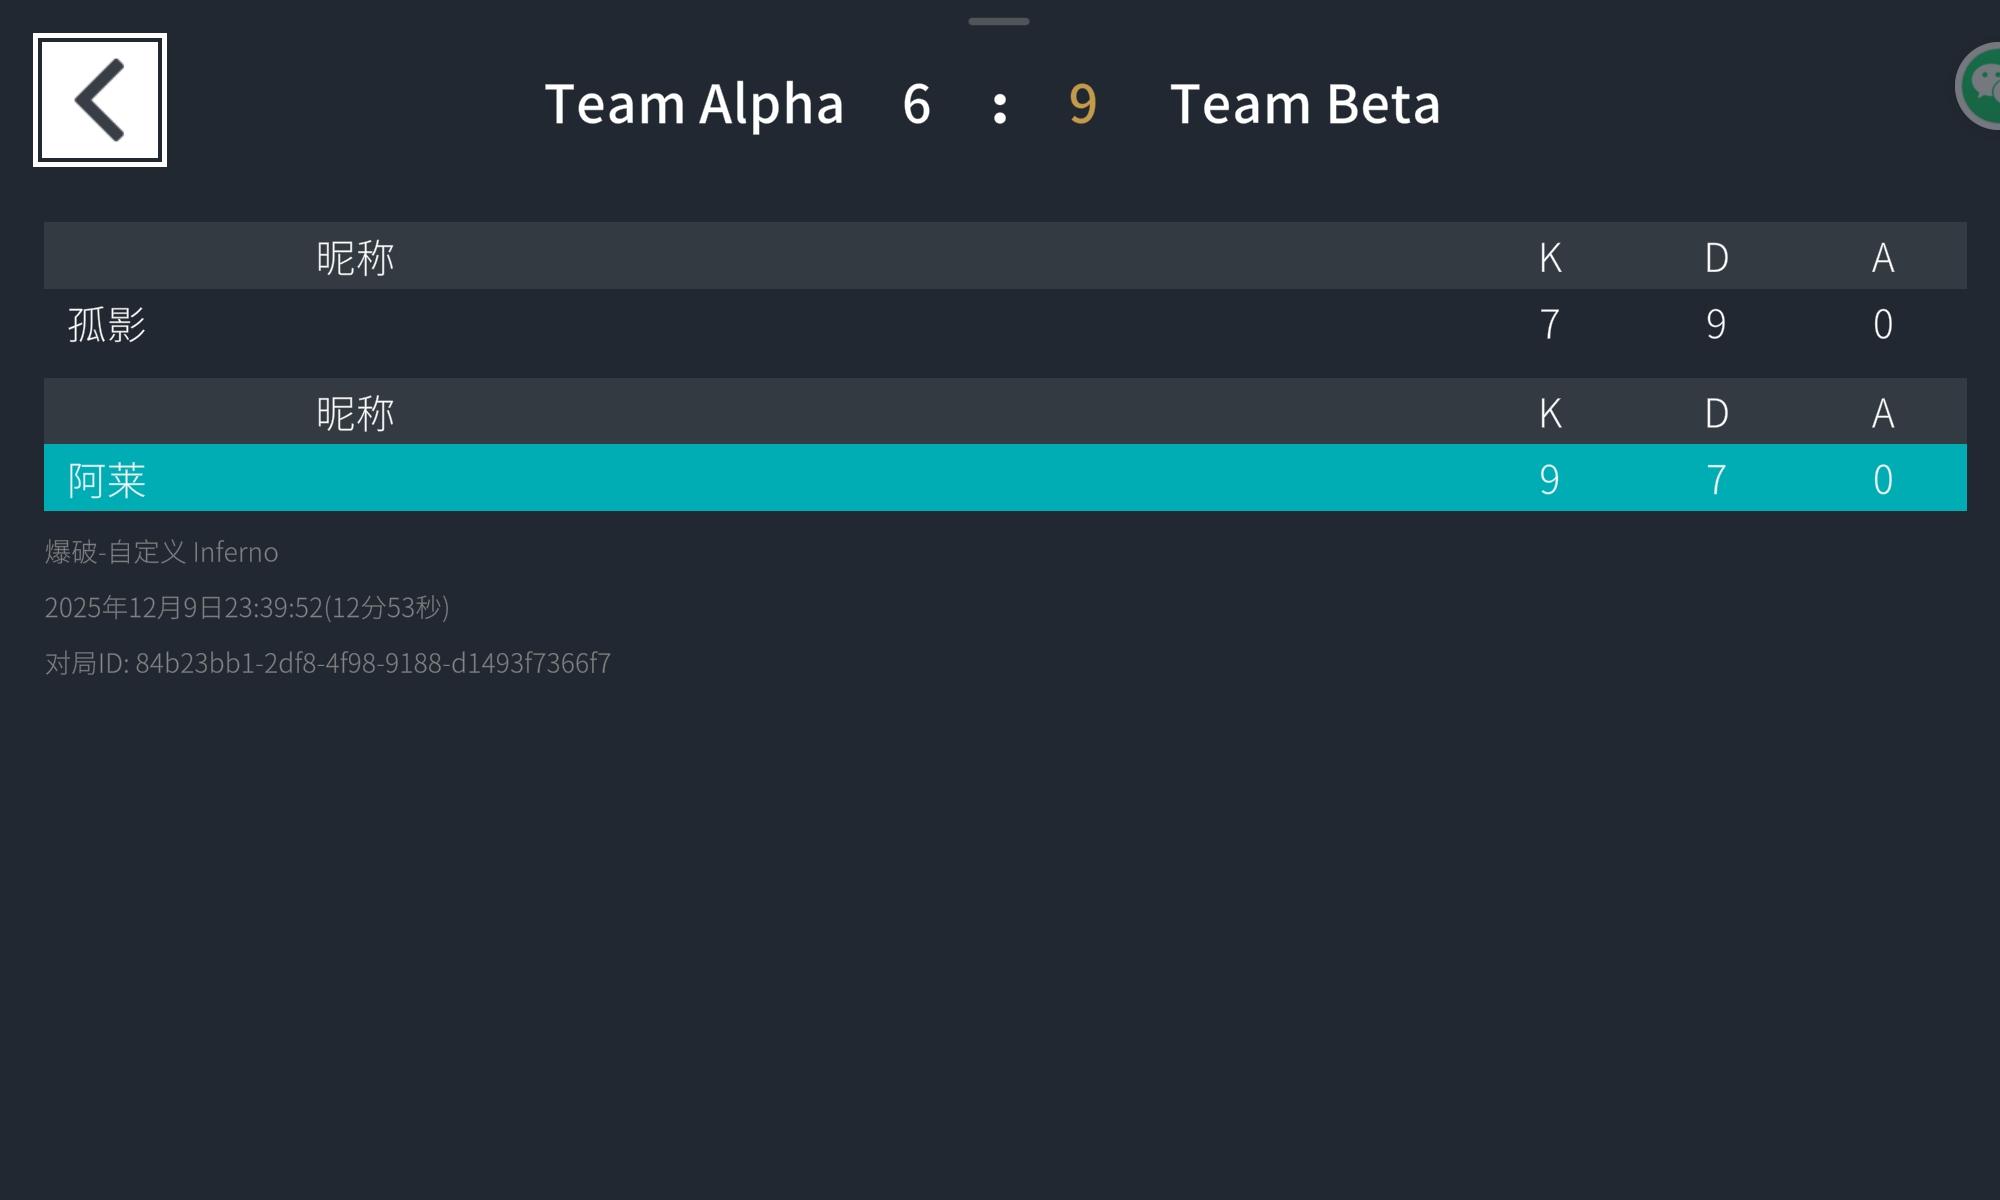
Task: Sort first table by K column
Action: pyautogui.click(x=1550, y=258)
